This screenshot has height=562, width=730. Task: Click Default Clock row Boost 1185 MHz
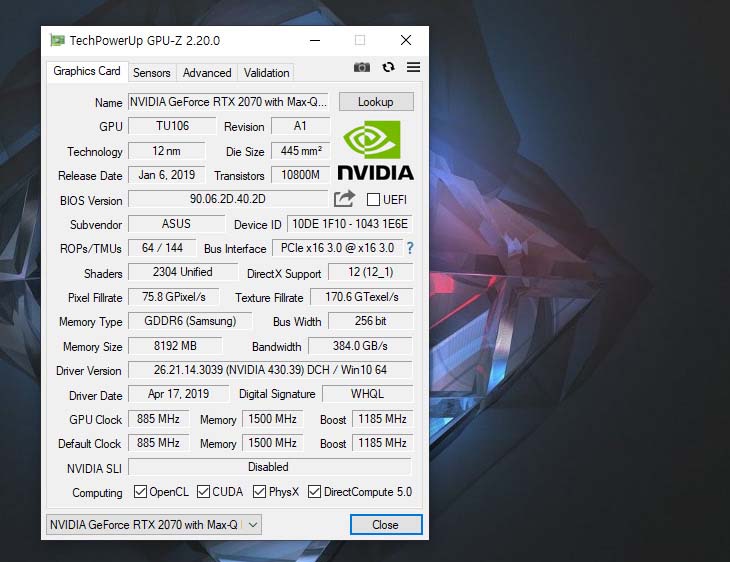(x=382, y=442)
